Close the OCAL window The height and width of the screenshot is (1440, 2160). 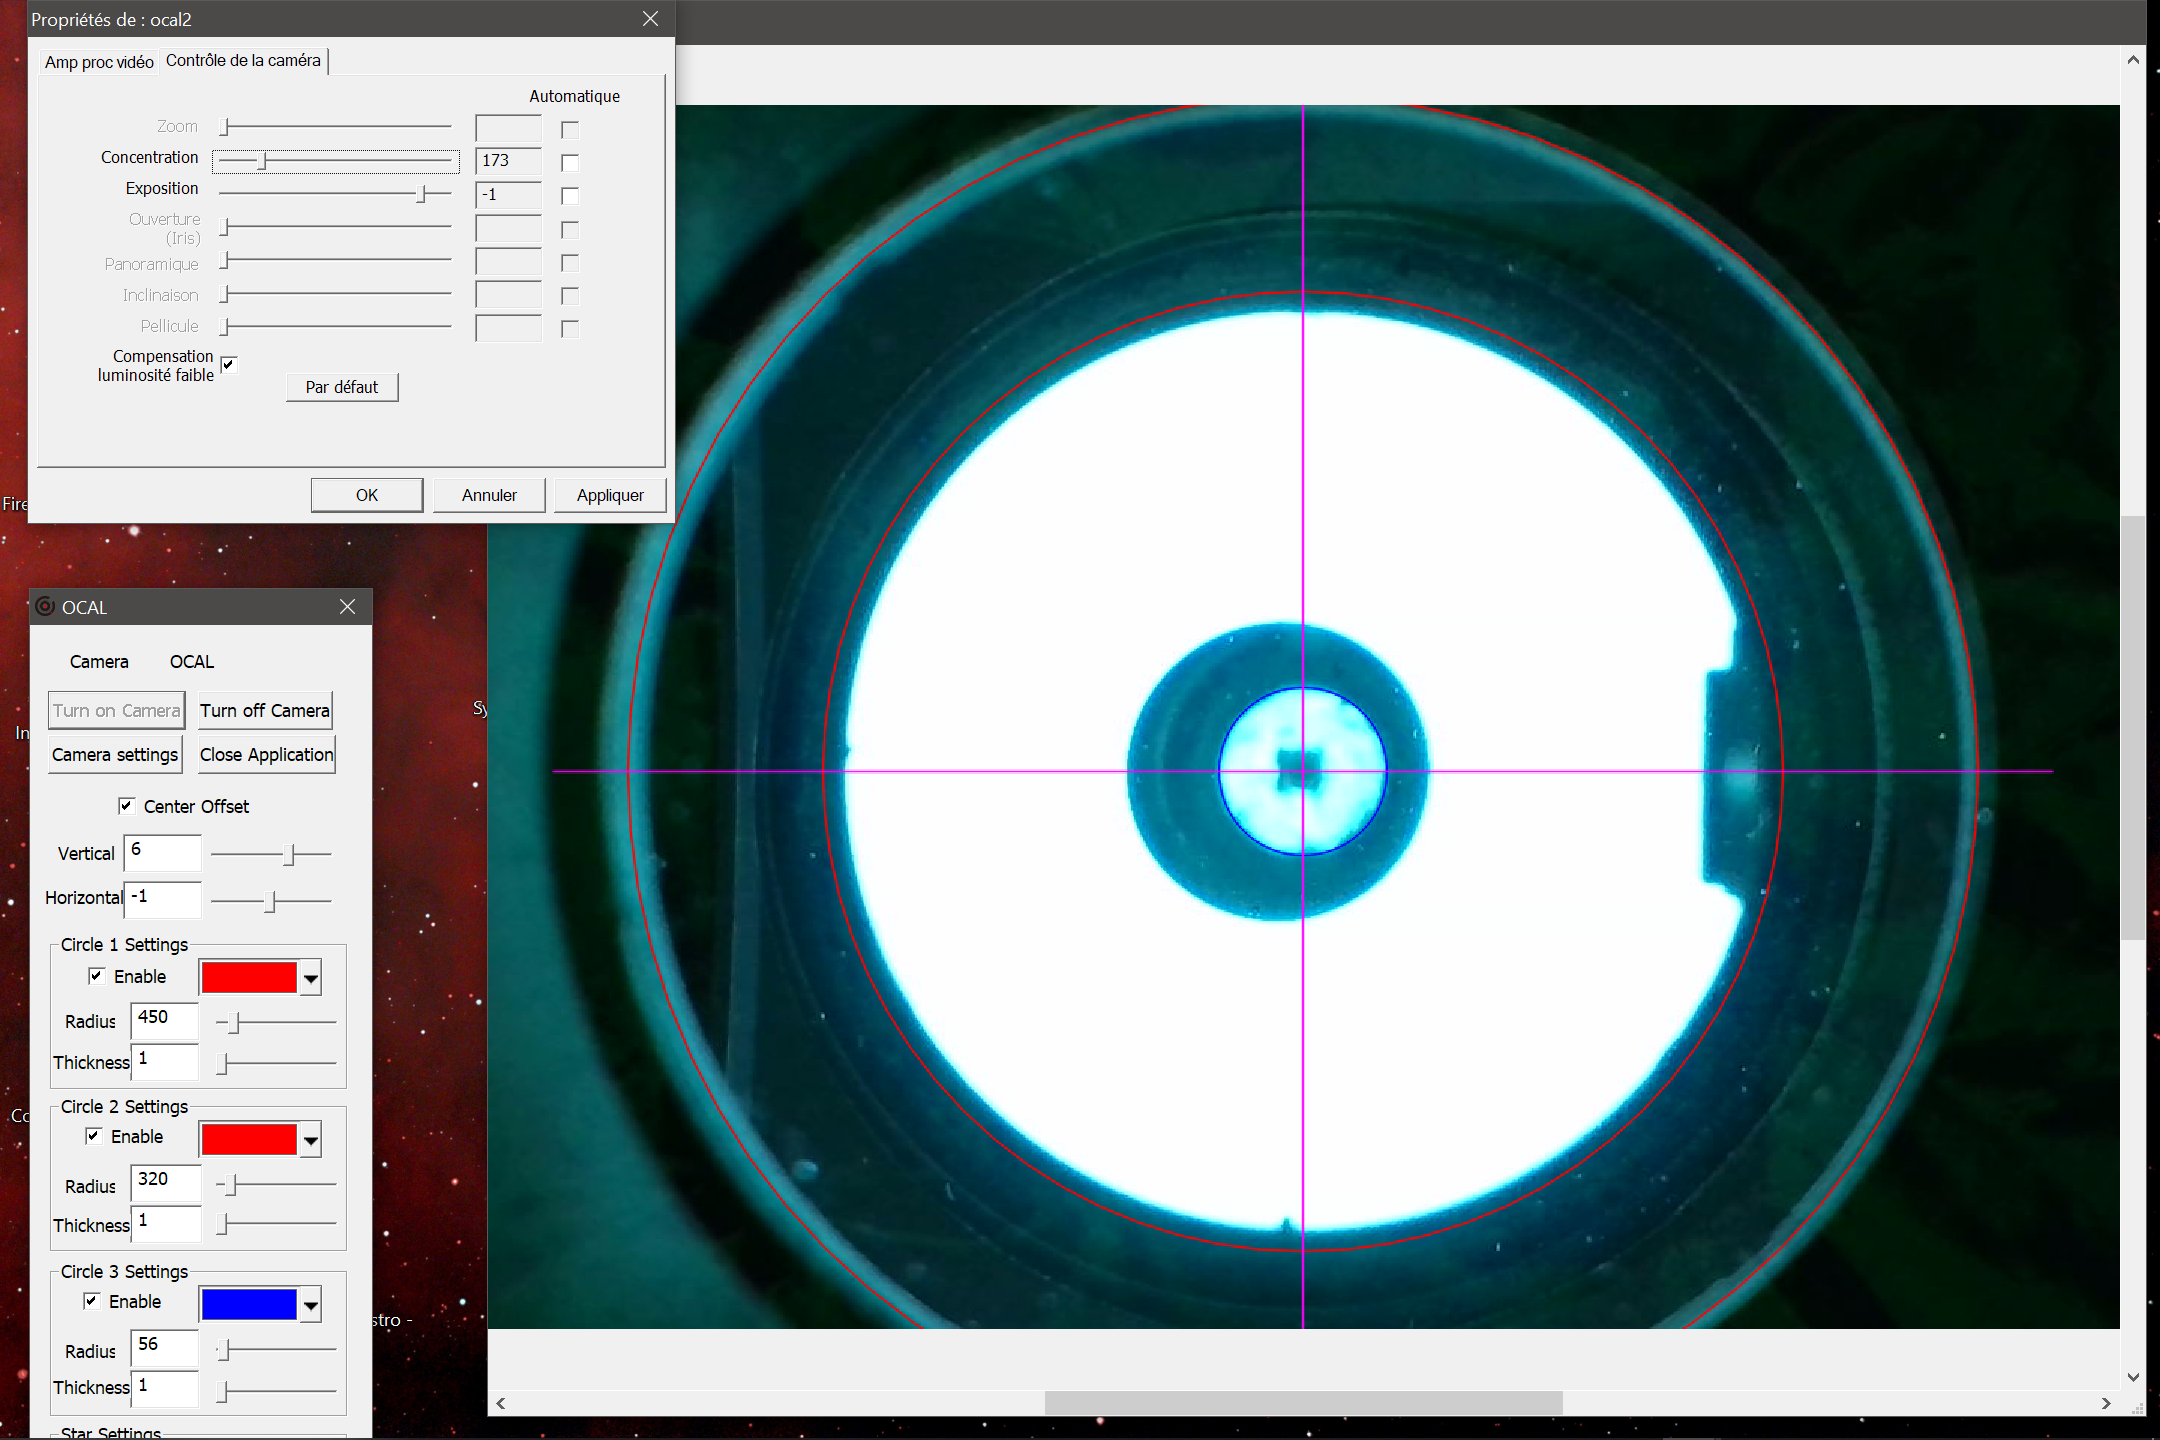point(347,607)
